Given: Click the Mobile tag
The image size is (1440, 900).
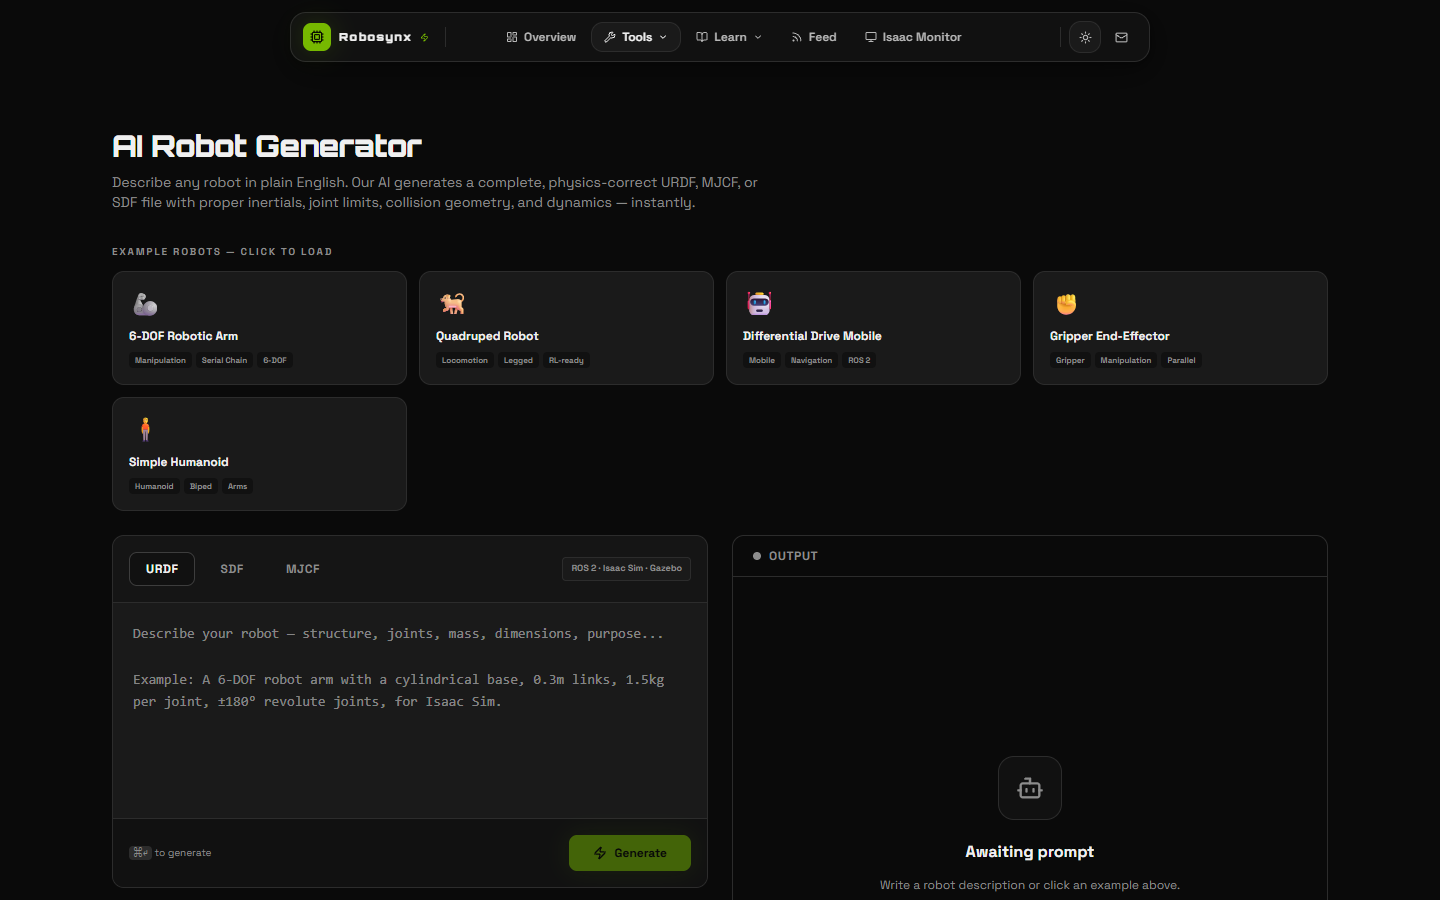Looking at the screenshot, I should [x=762, y=360].
